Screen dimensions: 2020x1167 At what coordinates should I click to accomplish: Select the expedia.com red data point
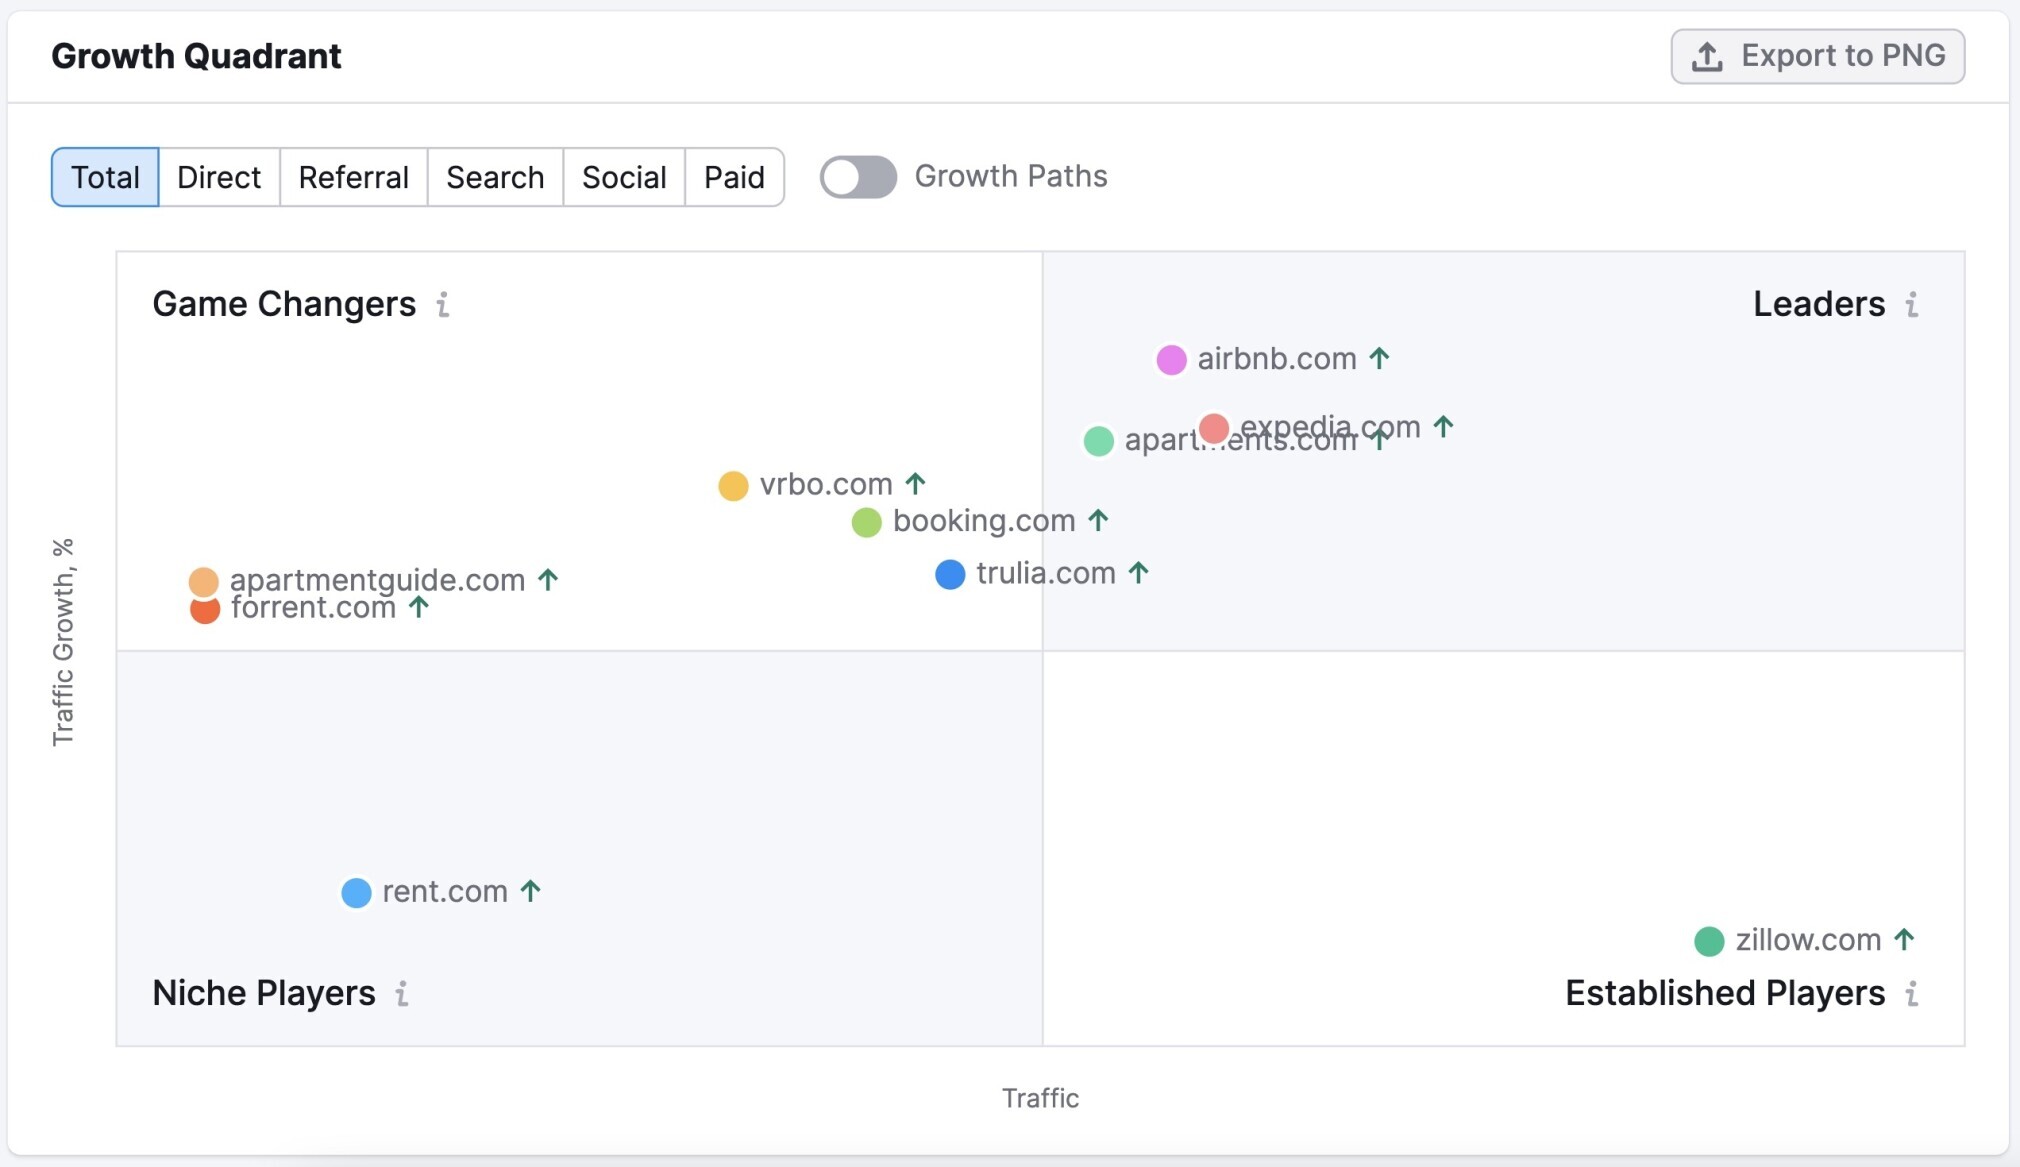(1214, 428)
